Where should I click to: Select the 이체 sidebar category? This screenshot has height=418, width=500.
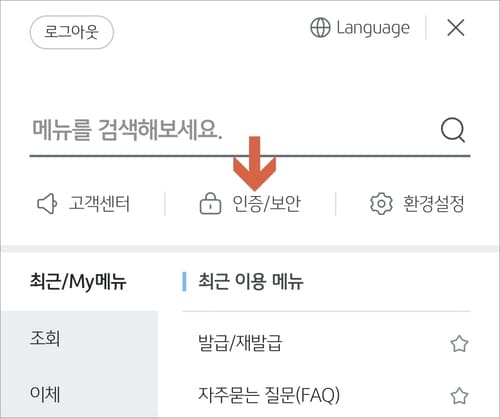click(80, 394)
